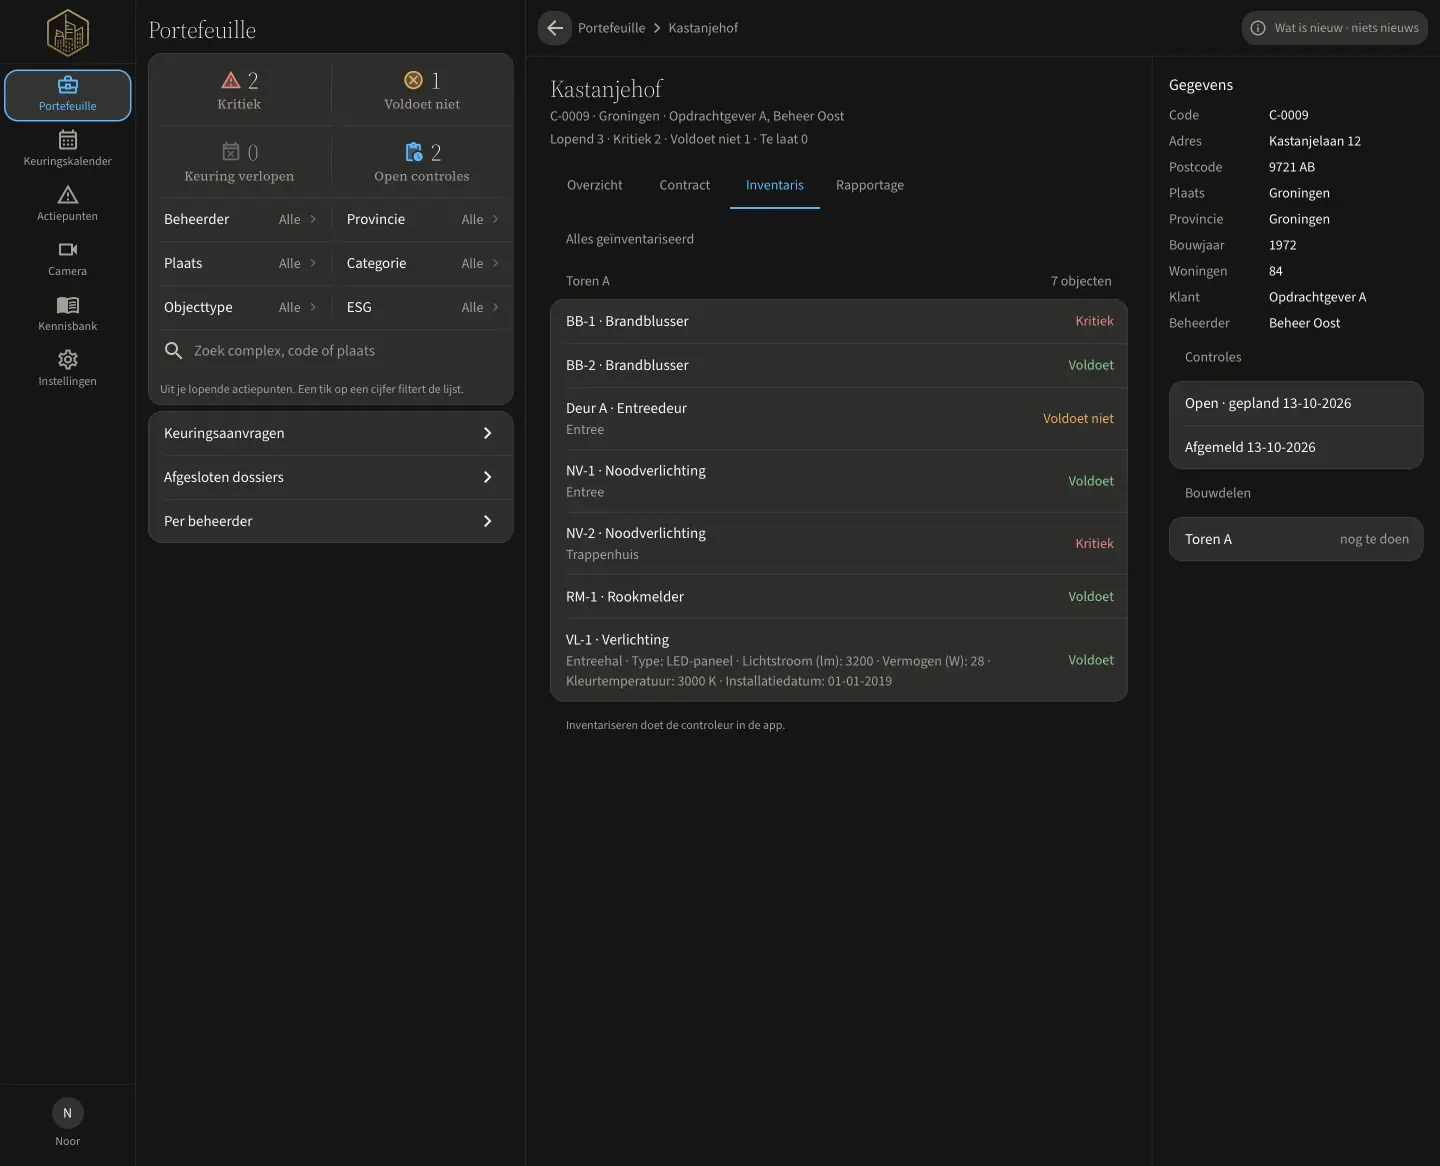
Task: Click the Noor user avatar
Action: point(68,1113)
